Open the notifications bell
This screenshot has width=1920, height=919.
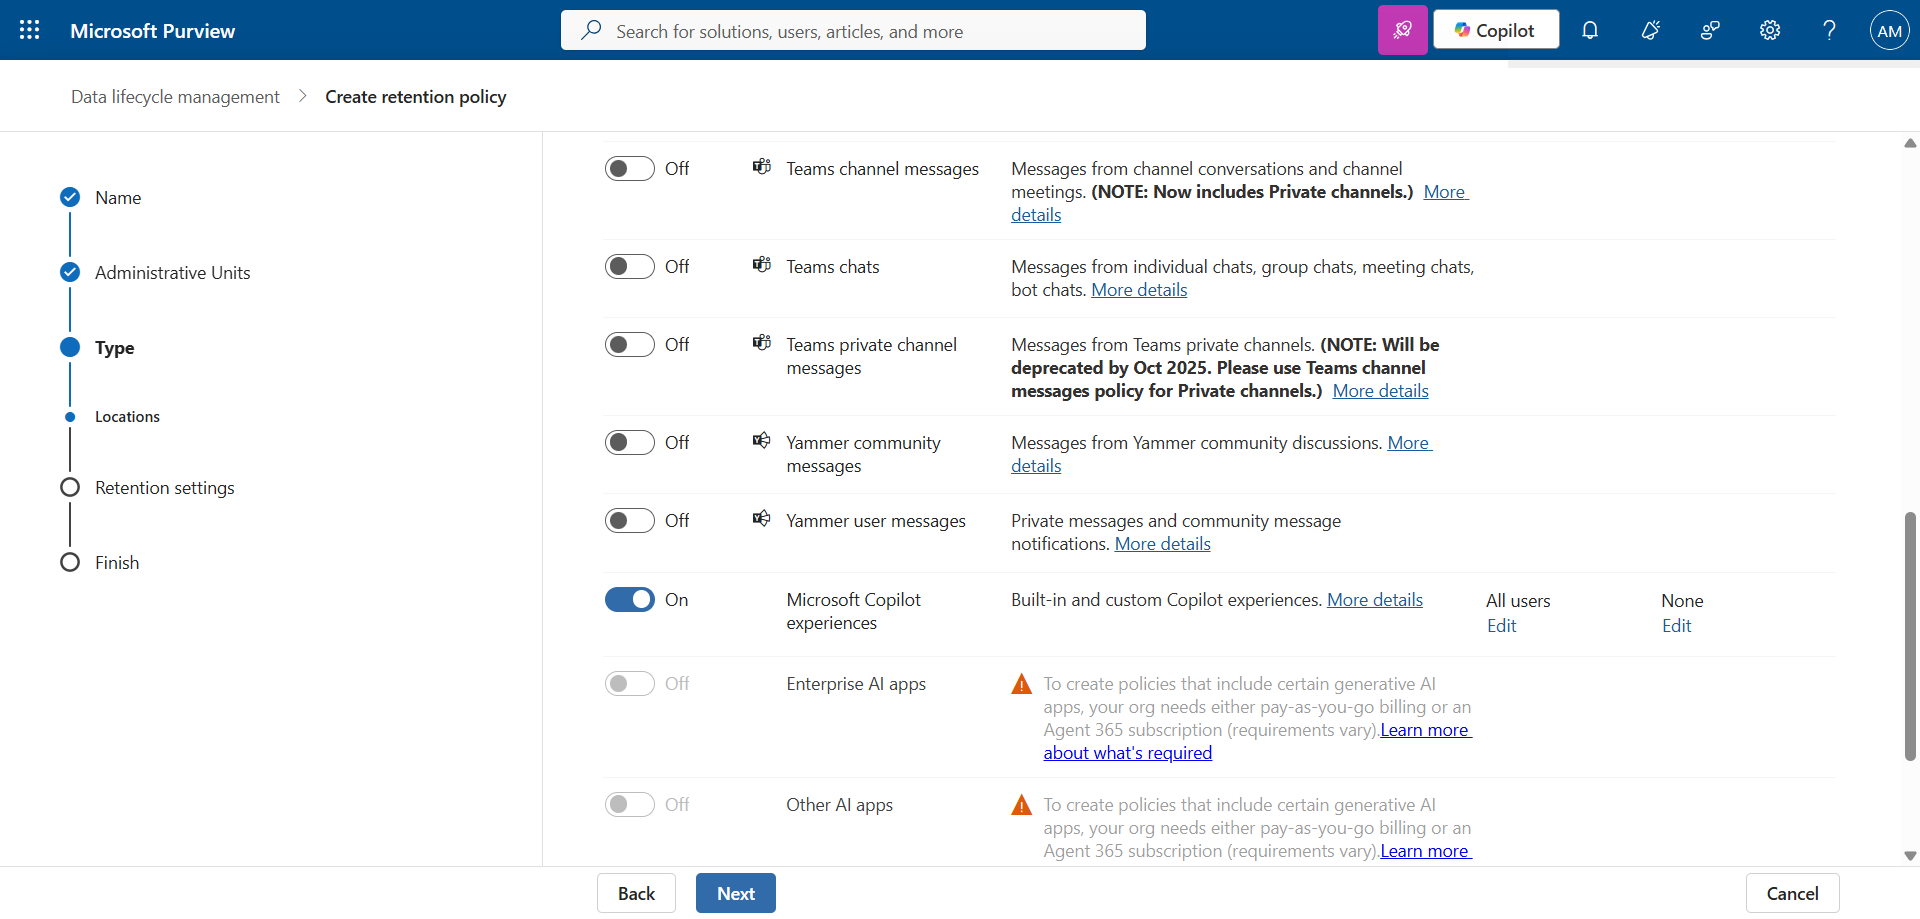pyautogui.click(x=1590, y=30)
